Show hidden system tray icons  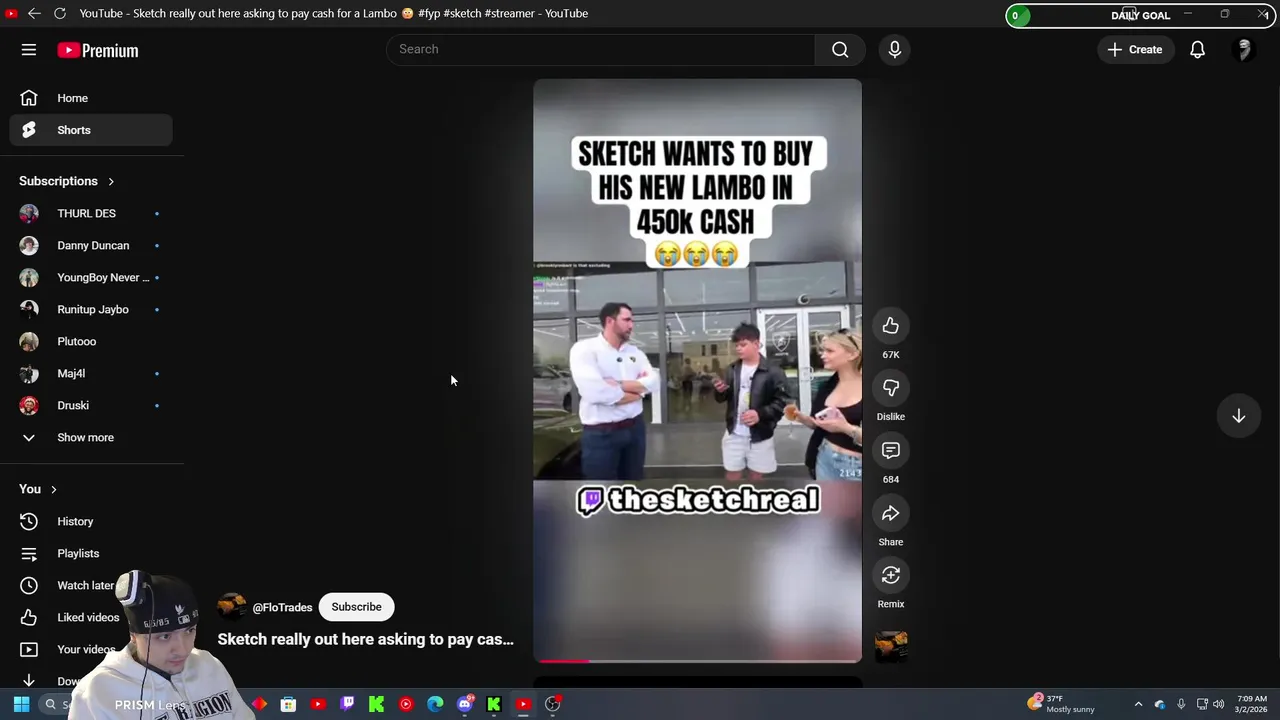(x=1138, y=704)
